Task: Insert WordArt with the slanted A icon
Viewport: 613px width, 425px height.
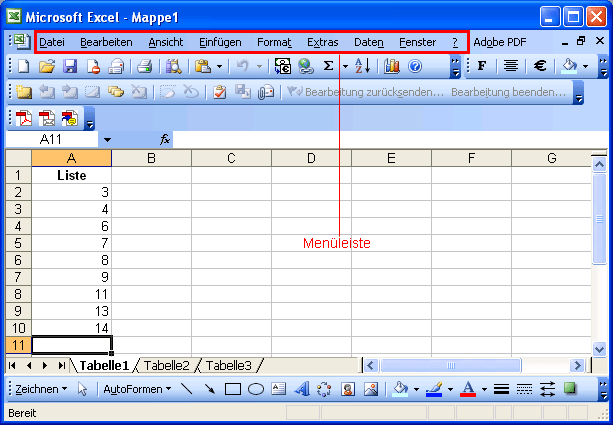Action: point(302,389)
